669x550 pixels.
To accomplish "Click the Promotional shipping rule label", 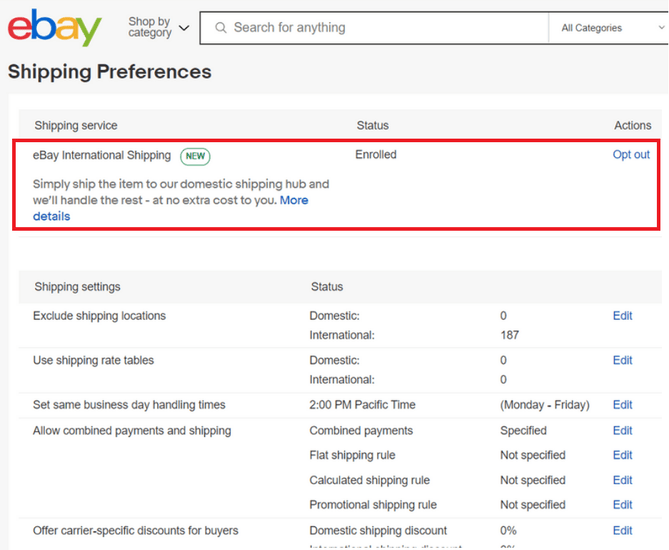I will [x=373, y=505].
